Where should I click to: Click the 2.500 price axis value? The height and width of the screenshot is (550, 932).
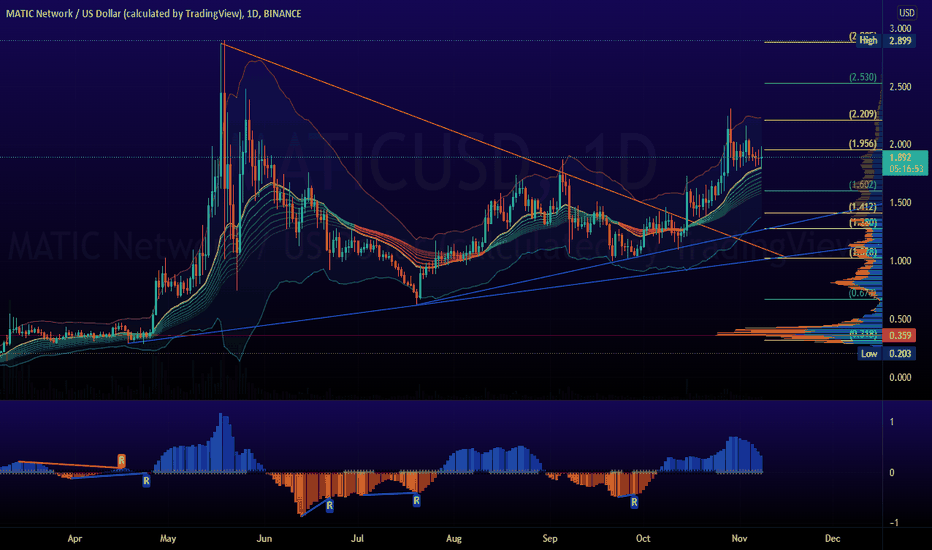[x=900, y=87]
